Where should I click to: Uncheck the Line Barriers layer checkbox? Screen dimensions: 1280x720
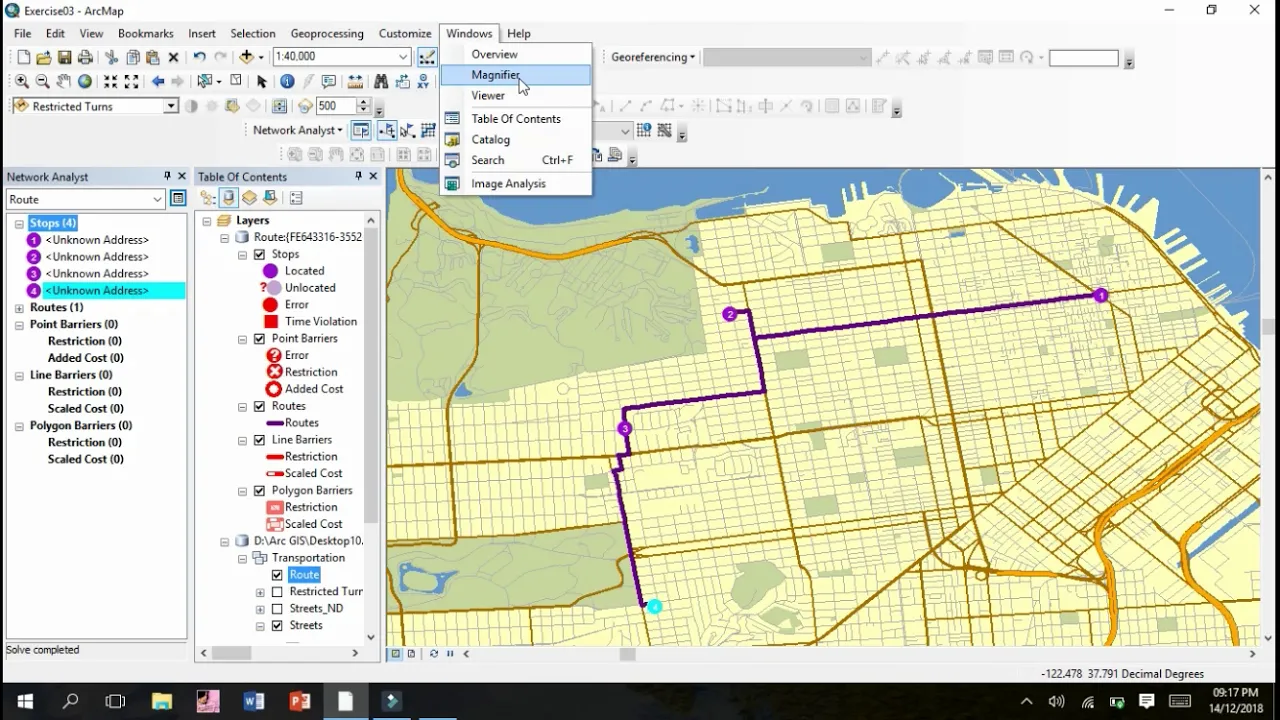pos(260,440)
